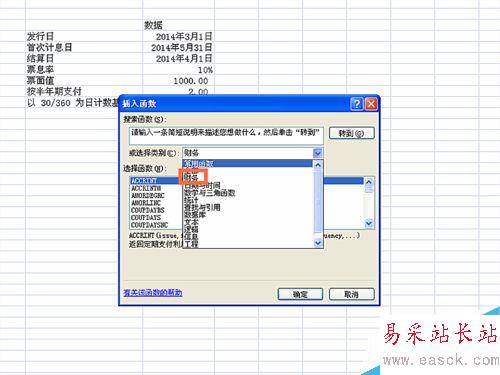Click the 以 30/360 为日计数基准 cell

pyautogui.click(x=73, y=103)
